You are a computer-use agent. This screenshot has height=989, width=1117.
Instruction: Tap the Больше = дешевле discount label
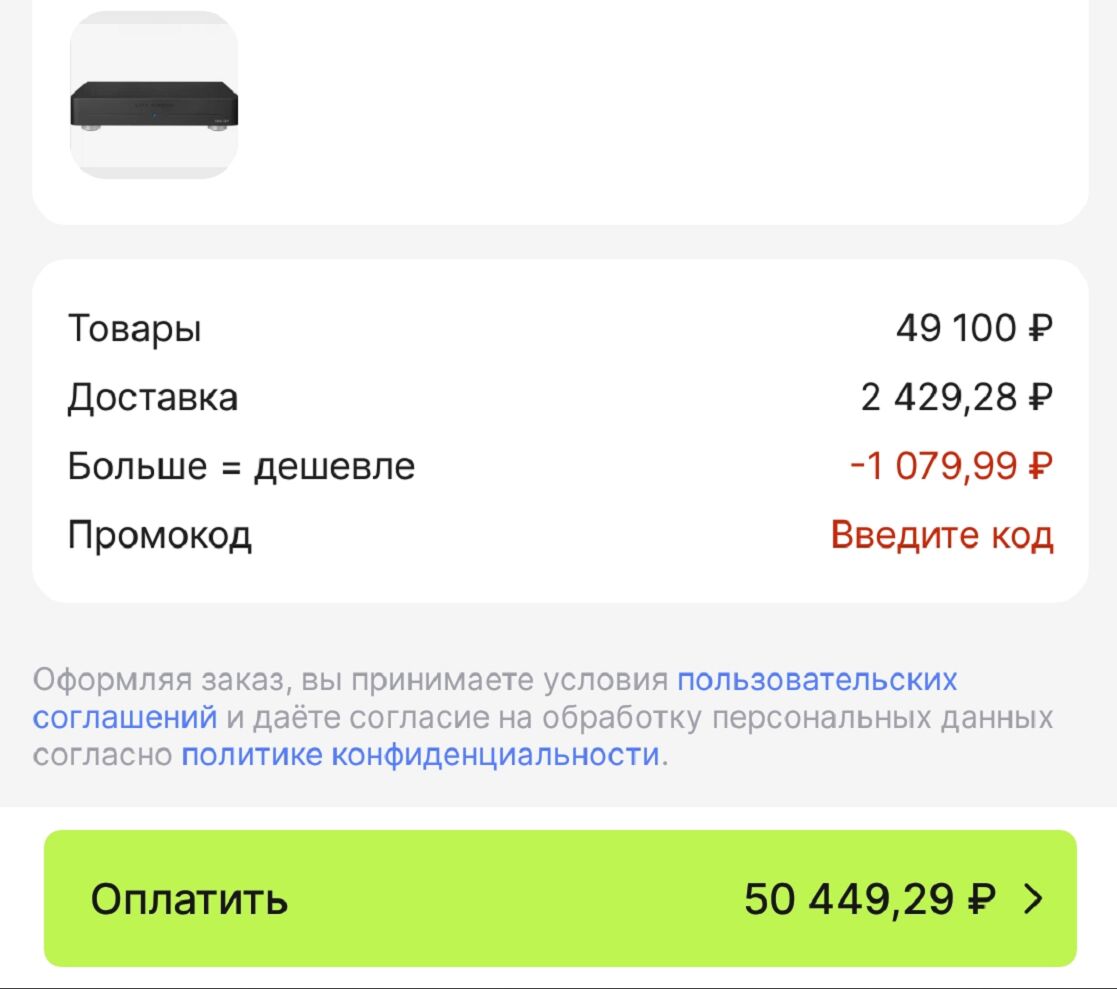pyautogui.click(x=241, y=466)
